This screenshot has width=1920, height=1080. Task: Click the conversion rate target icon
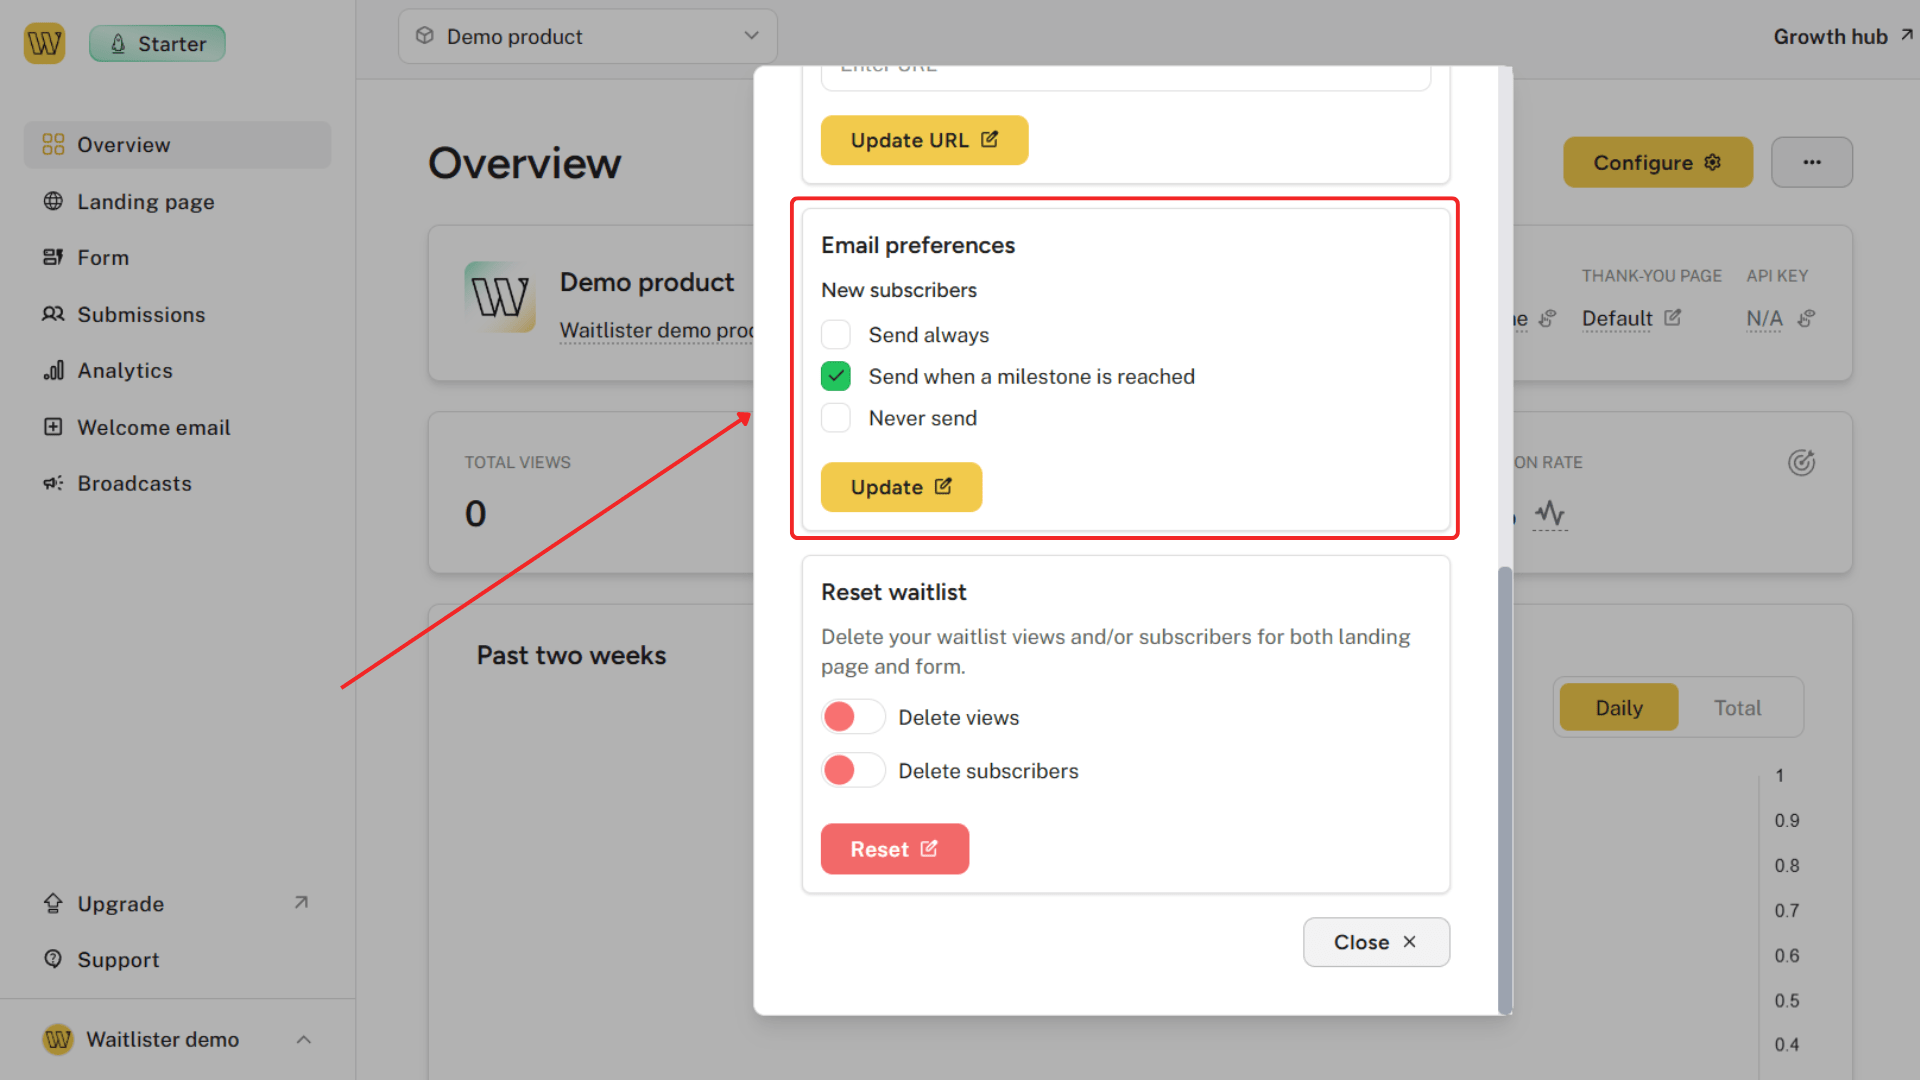coord(1801,462)
